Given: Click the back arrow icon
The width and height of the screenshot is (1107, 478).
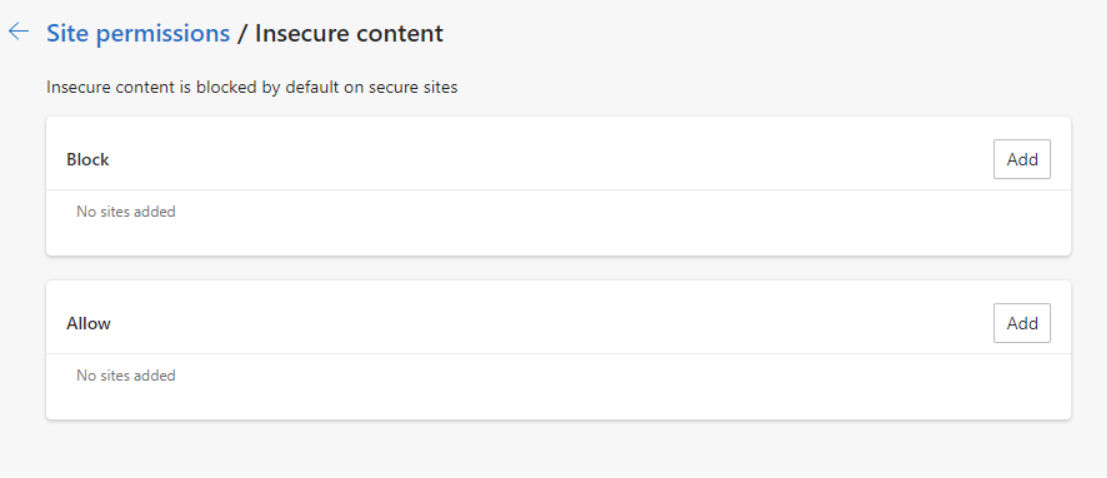Looking at the screenshot, I should pyautogui.click(x=18, y=32).
